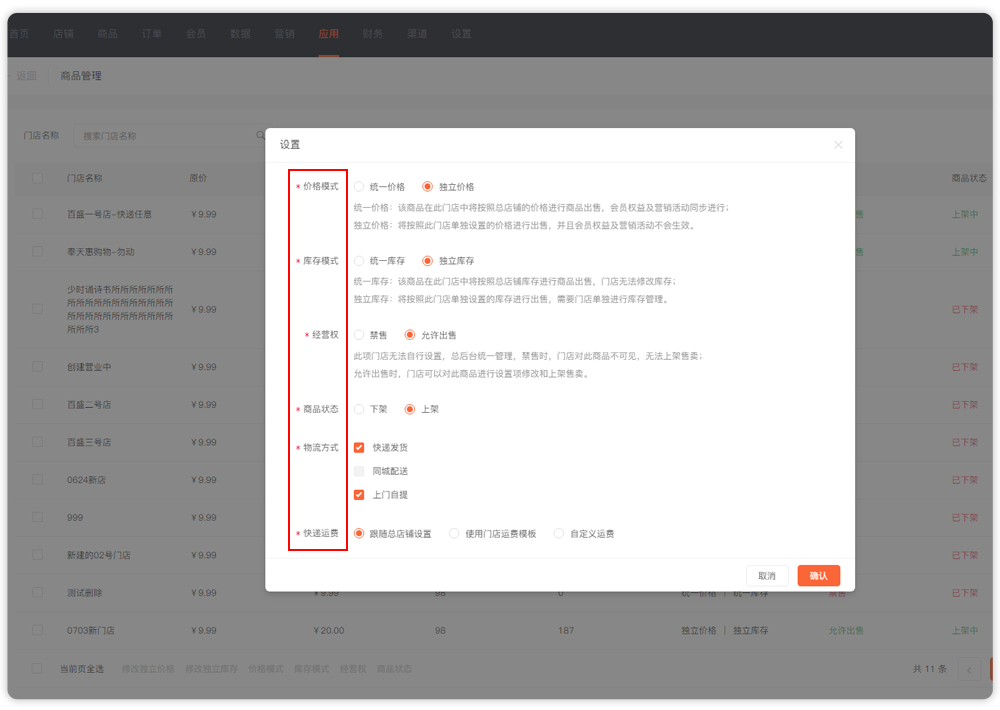The image size is (1000, 710).
Task: Close the 设置 dialog with the X icon
Action: pyautogui.click(x=838, y=145)
